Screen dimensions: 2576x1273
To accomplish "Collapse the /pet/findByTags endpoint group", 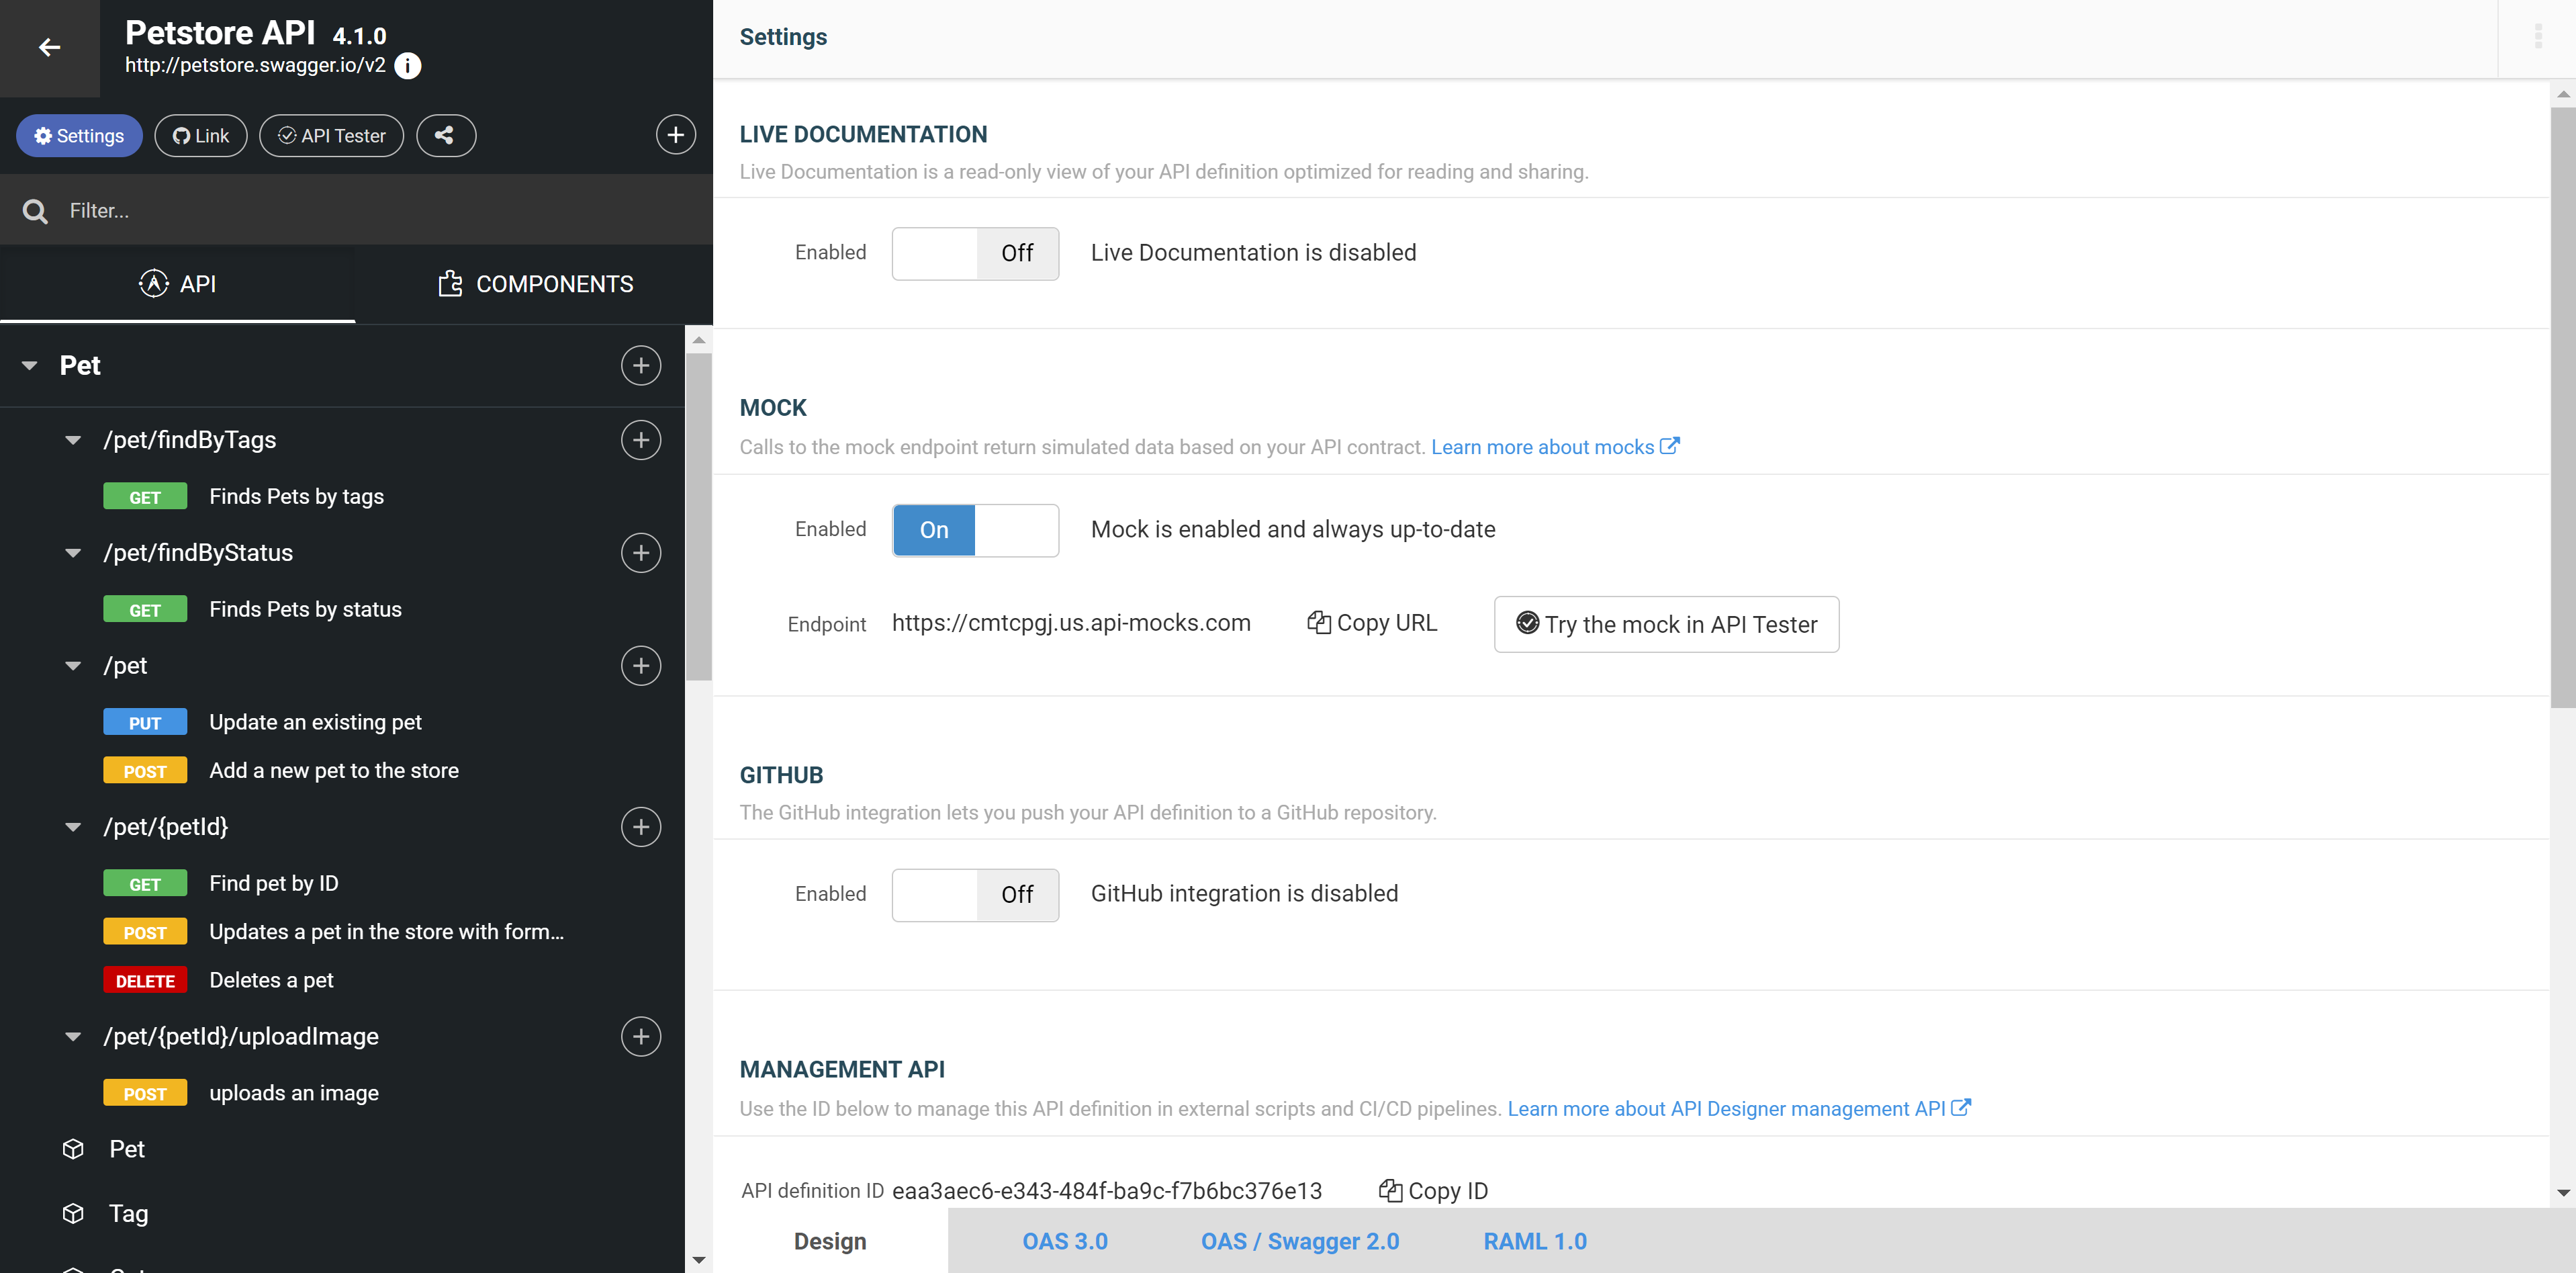I will 73,439.
